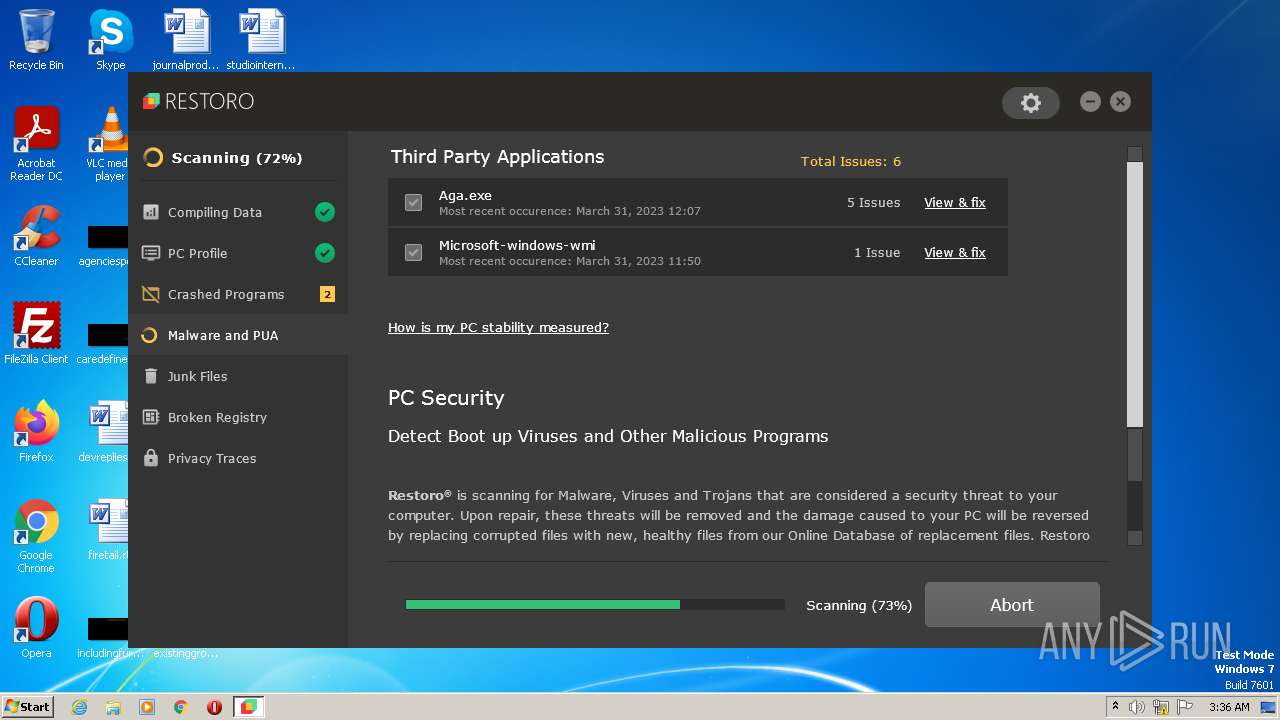Viewport: 1280px width, 720px height.
Task: Open Google Chrome desktop shortcut
Action: point(36,537)
